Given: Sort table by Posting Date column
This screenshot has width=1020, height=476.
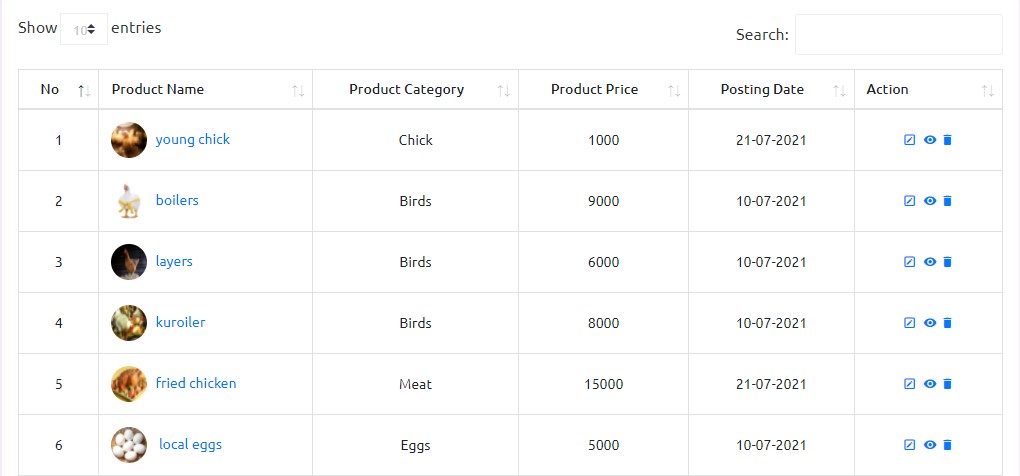Looking at the screenshot, I should [762, 89].
